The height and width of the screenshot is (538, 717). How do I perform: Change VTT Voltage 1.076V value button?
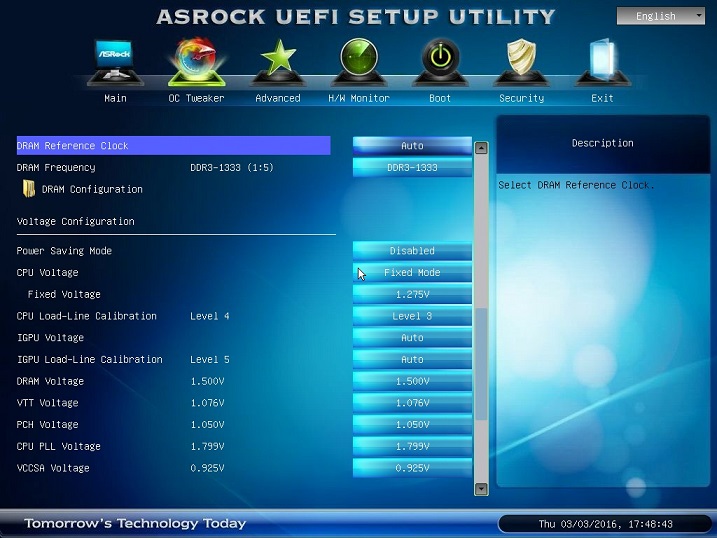click(x=412, y=403)
